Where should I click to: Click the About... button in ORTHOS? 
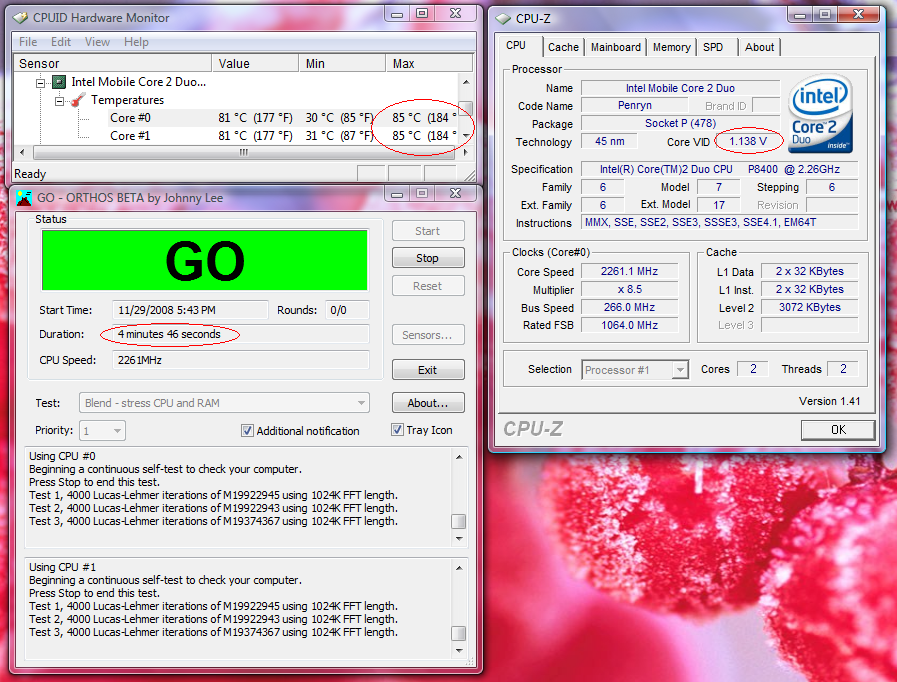coord(428,403)
